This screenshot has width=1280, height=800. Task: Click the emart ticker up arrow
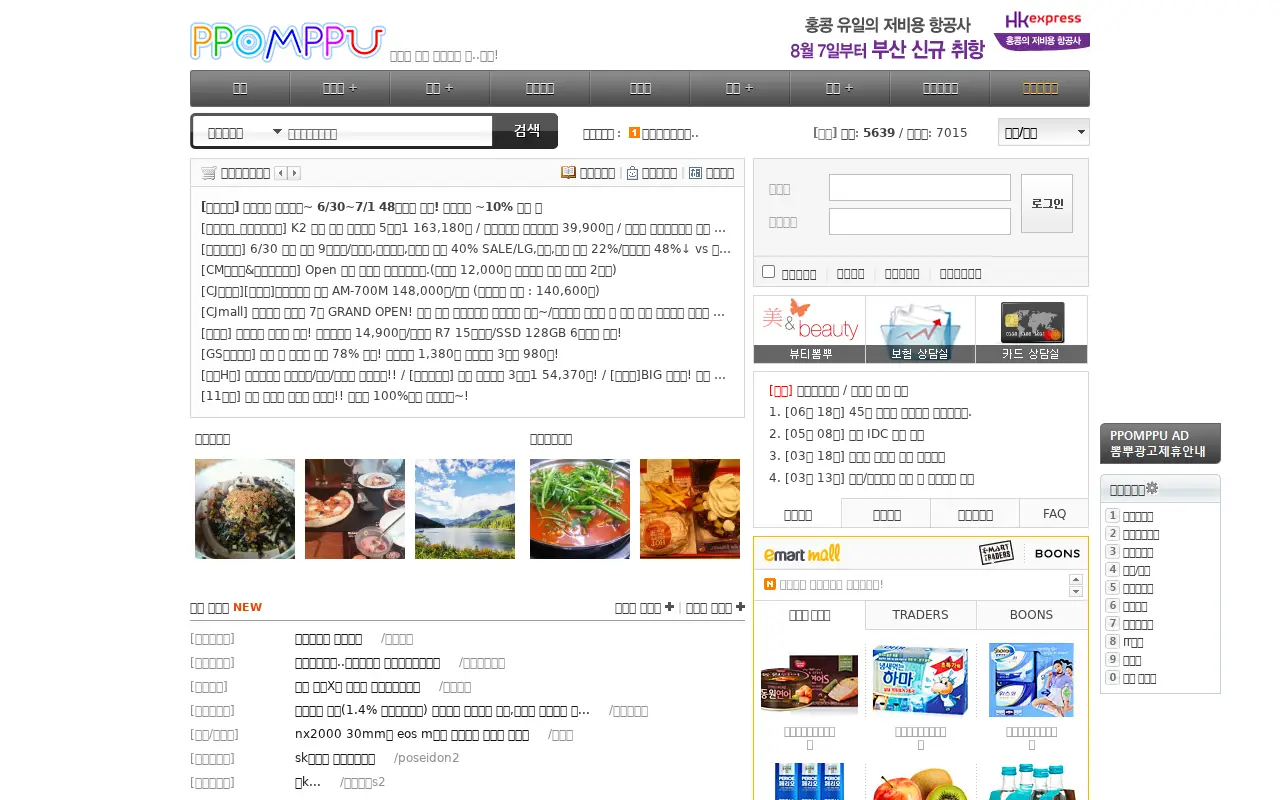(1076, 579)
